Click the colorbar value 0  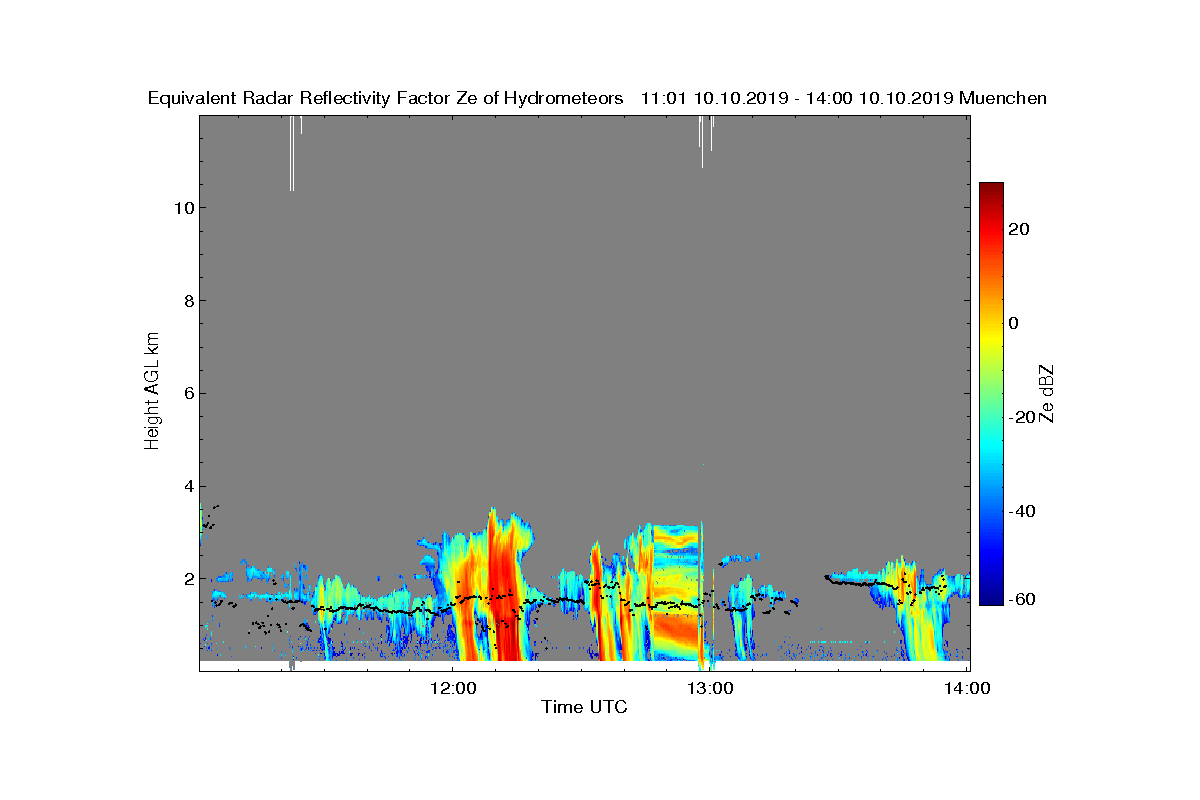[1015, 323]
